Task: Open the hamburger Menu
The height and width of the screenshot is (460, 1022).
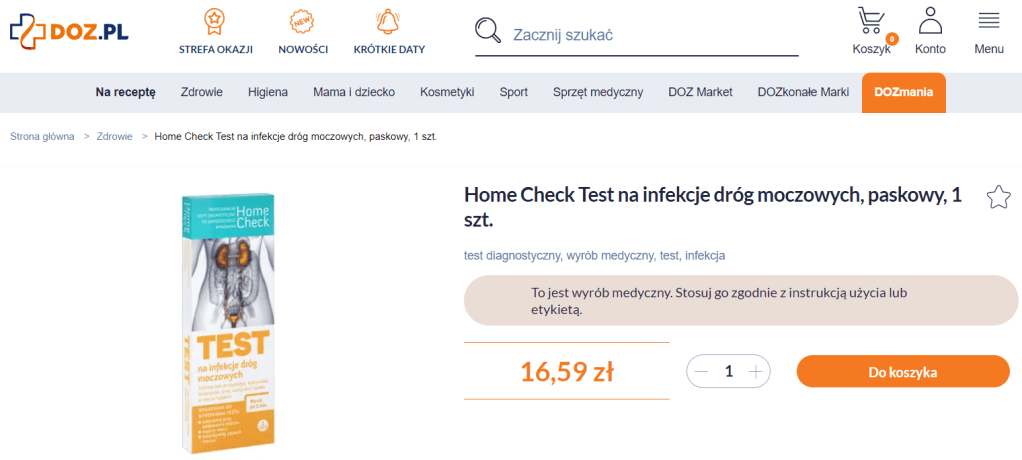Action: tap(989, 31)
